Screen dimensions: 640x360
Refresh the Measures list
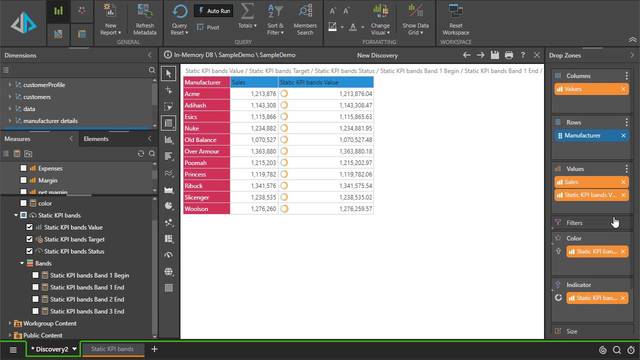[141, 154]
